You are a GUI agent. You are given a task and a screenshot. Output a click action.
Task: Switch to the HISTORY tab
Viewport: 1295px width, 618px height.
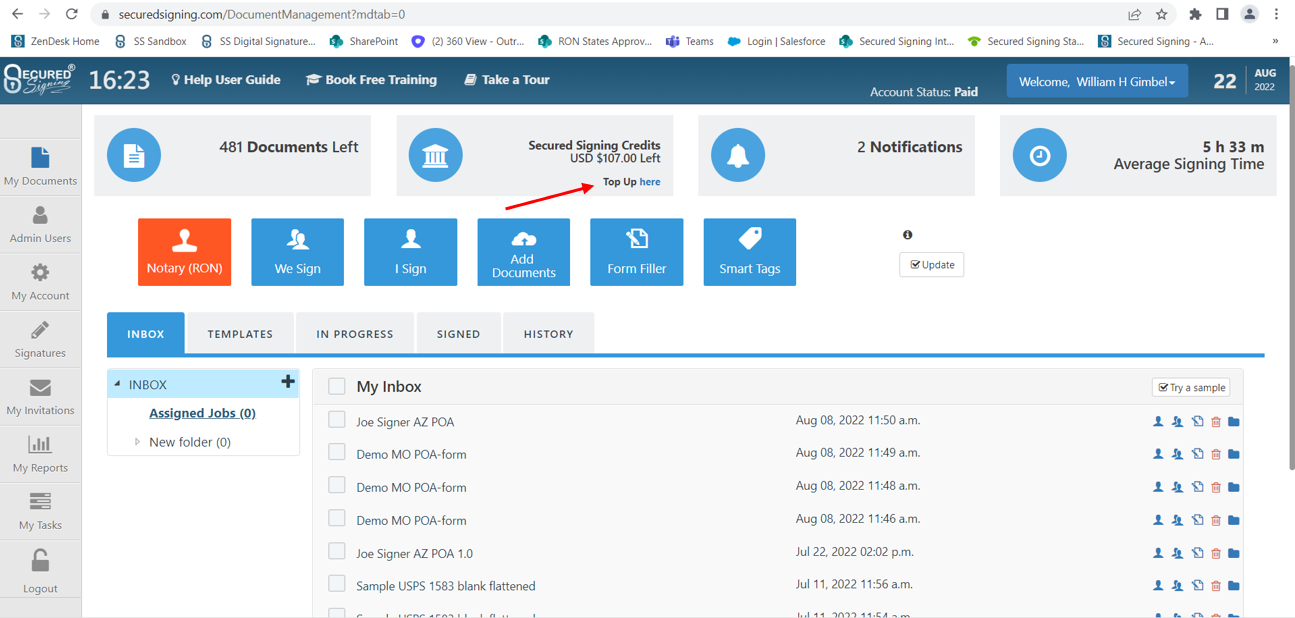point(549,334)
